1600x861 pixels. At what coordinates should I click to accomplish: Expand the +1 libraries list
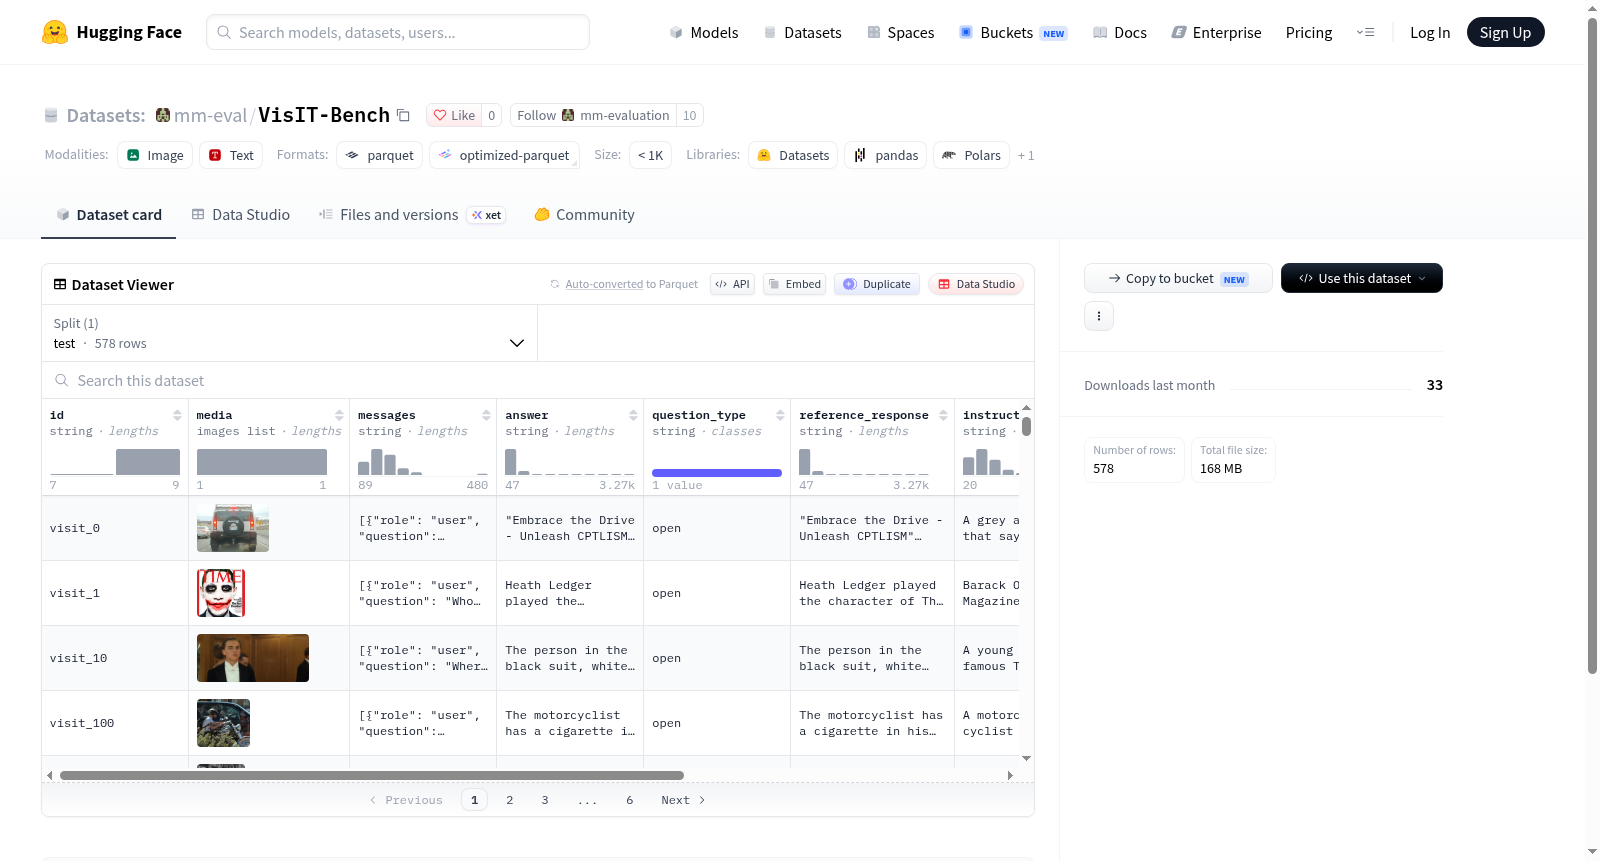[1026, 155]
